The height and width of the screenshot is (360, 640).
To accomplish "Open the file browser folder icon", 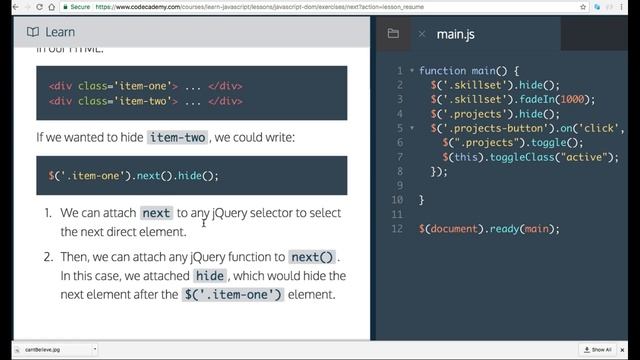I will point(393,33).
